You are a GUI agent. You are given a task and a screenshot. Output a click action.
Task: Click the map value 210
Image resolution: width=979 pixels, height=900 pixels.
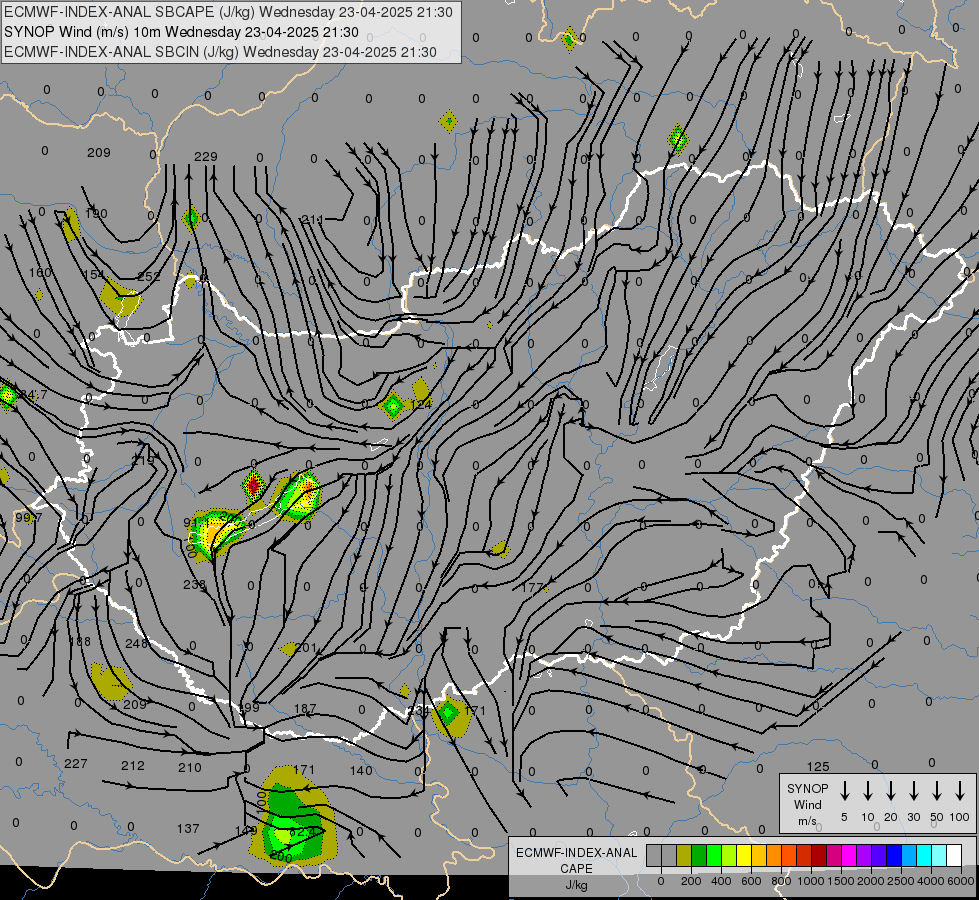coord(190,767)
